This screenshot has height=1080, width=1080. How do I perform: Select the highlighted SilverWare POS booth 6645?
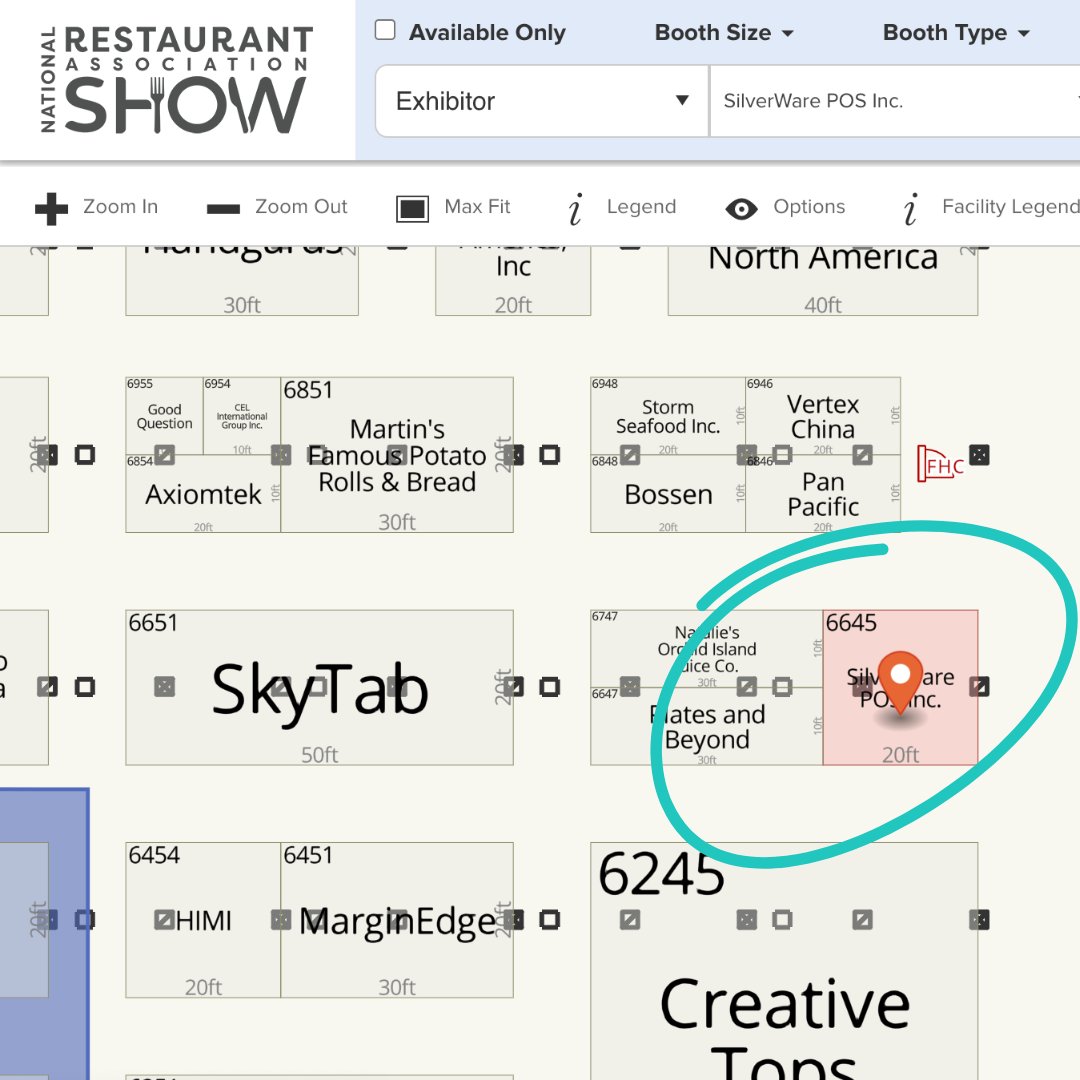point(900,687)
